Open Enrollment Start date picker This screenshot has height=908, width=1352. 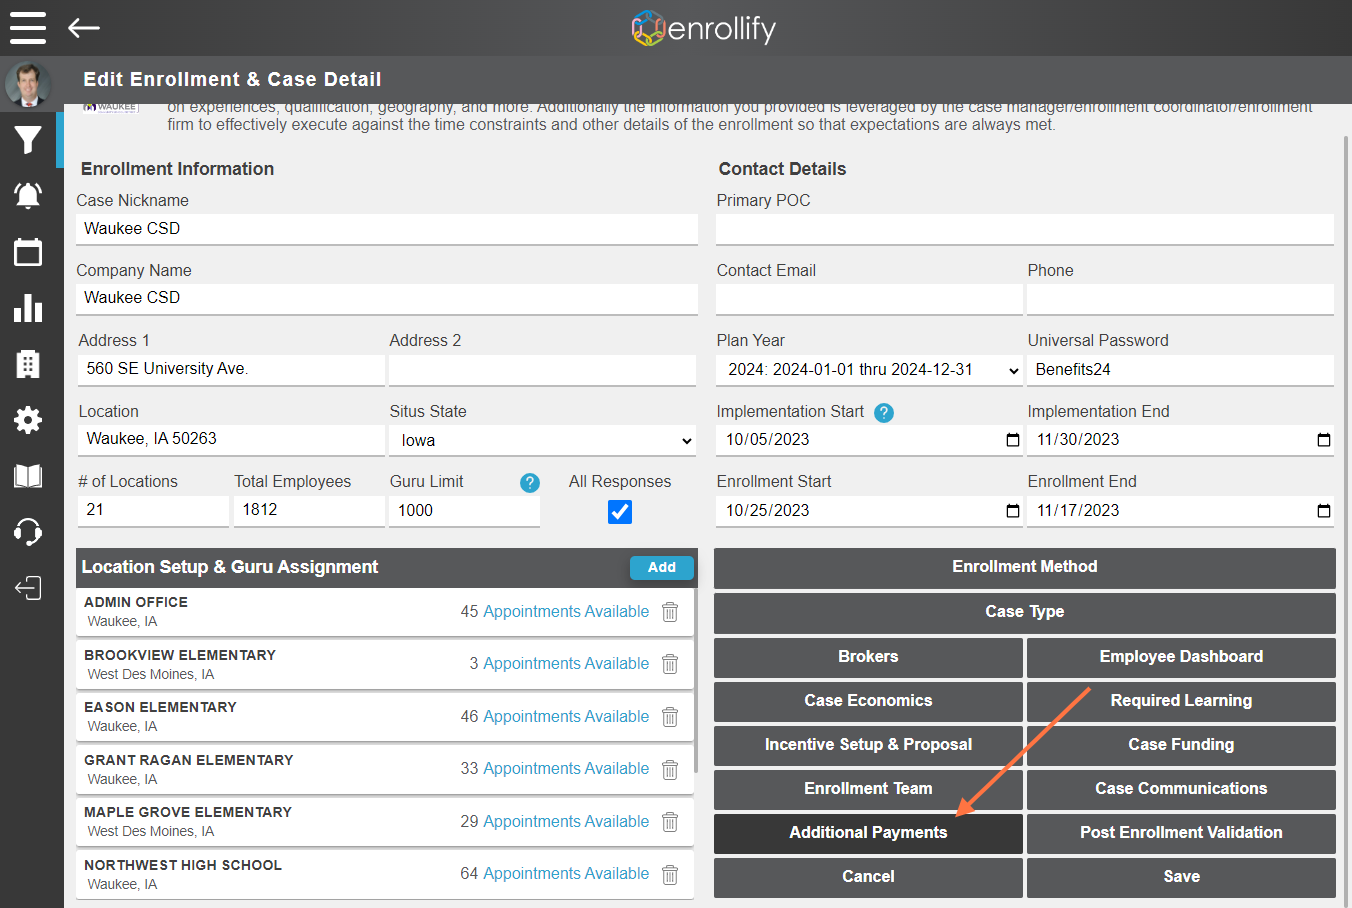click(1013, 511)
